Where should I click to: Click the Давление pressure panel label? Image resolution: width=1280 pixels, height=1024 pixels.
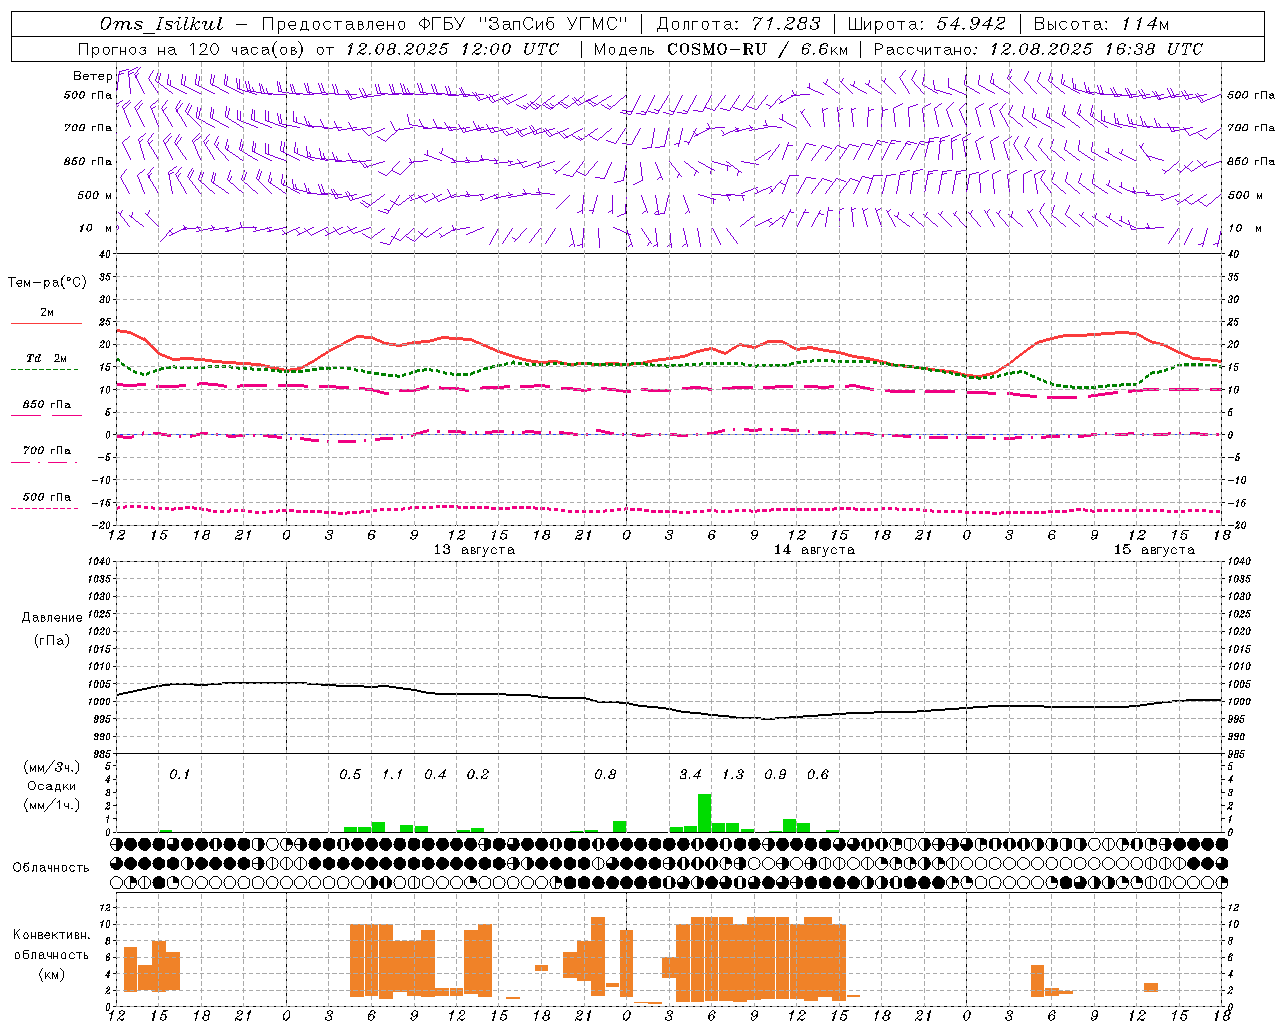pos(52,618)
